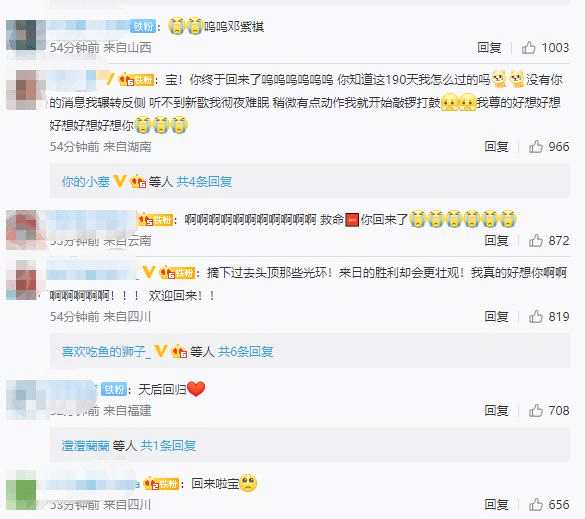The width and height of the screenshot is (585, 519).
Task: Open the 喜欢吃鱼的狮子_ user profile
Action: click(x=106, y=351)
